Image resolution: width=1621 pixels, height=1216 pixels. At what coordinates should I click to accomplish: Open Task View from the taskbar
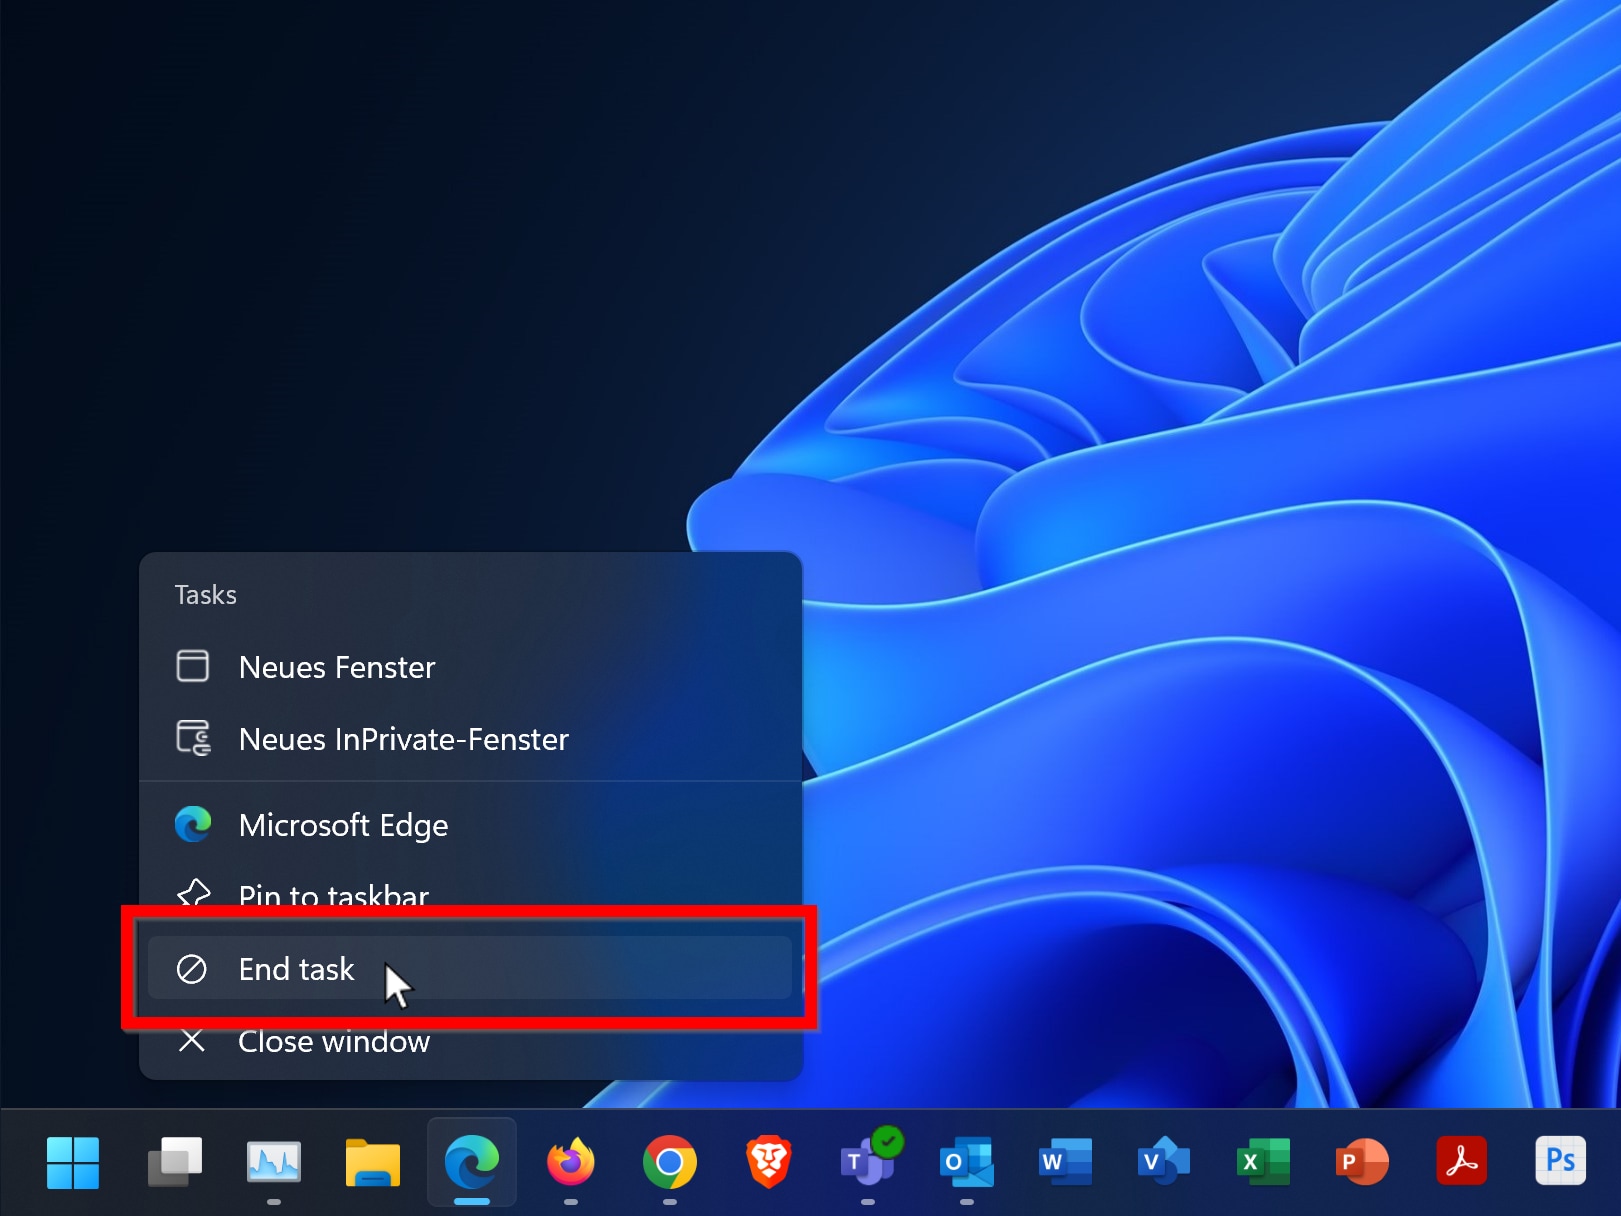point(174,1162)
